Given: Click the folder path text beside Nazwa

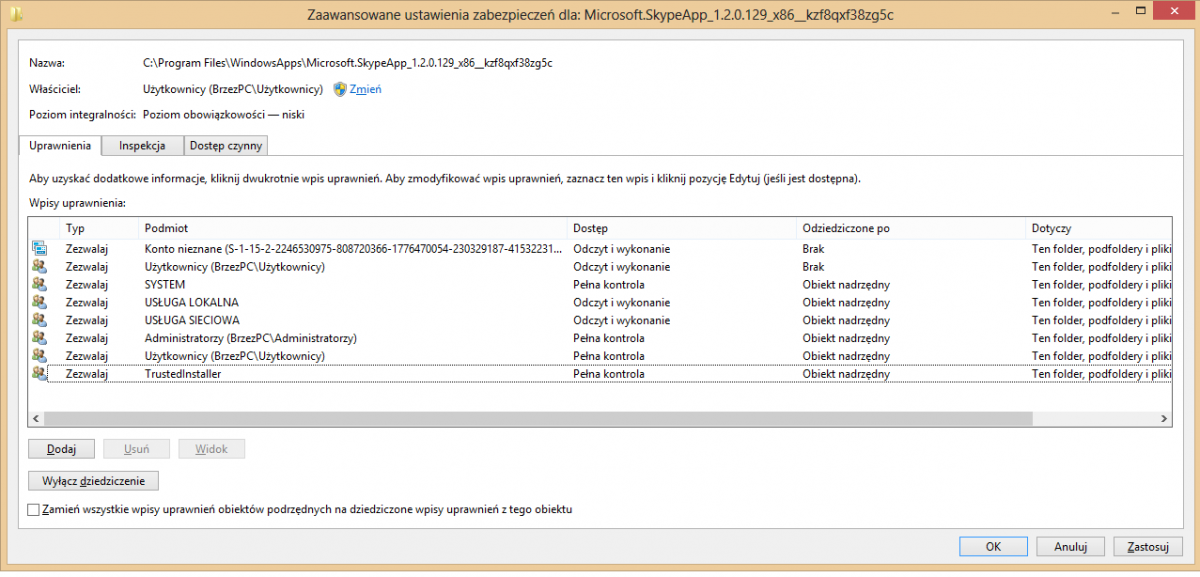Looking at the screenshot, I should 348,63.
